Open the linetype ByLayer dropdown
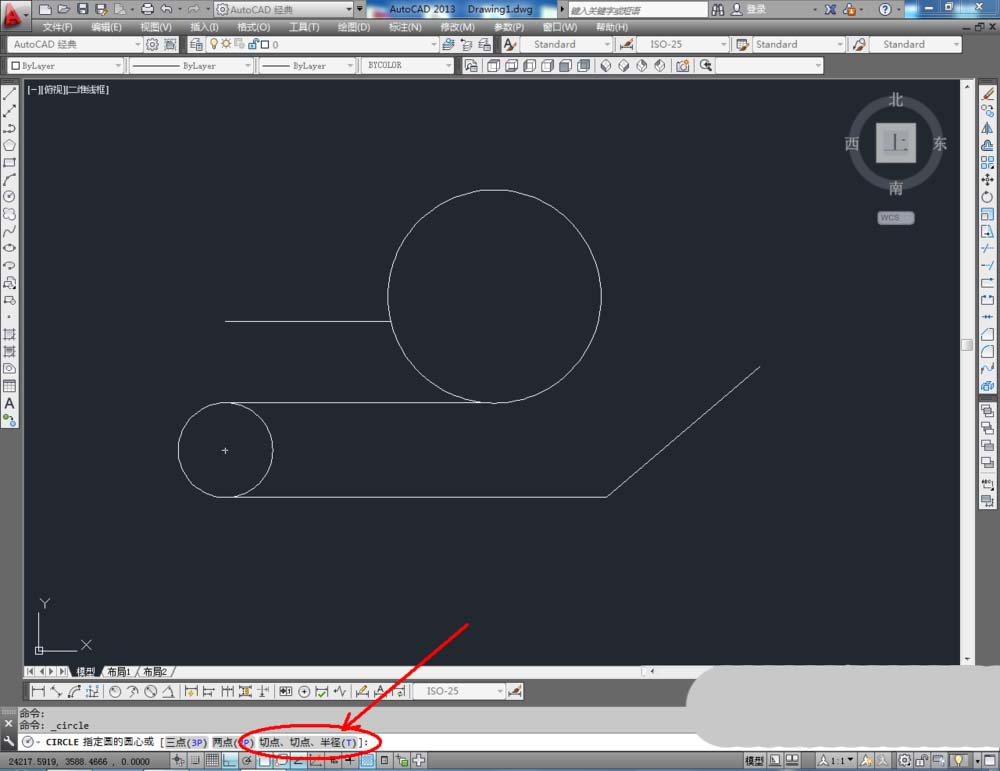Image resolution: width=1000 pixels, height=771 pixels. coord(191,66)
